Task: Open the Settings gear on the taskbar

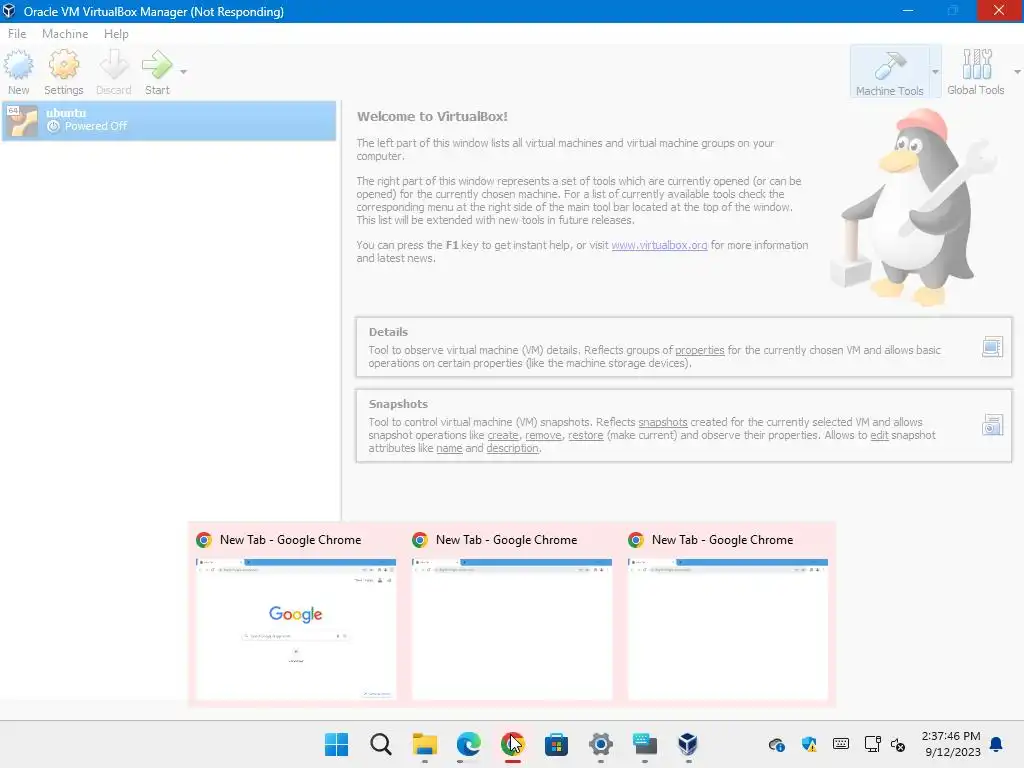Action: tap(600, 744)
